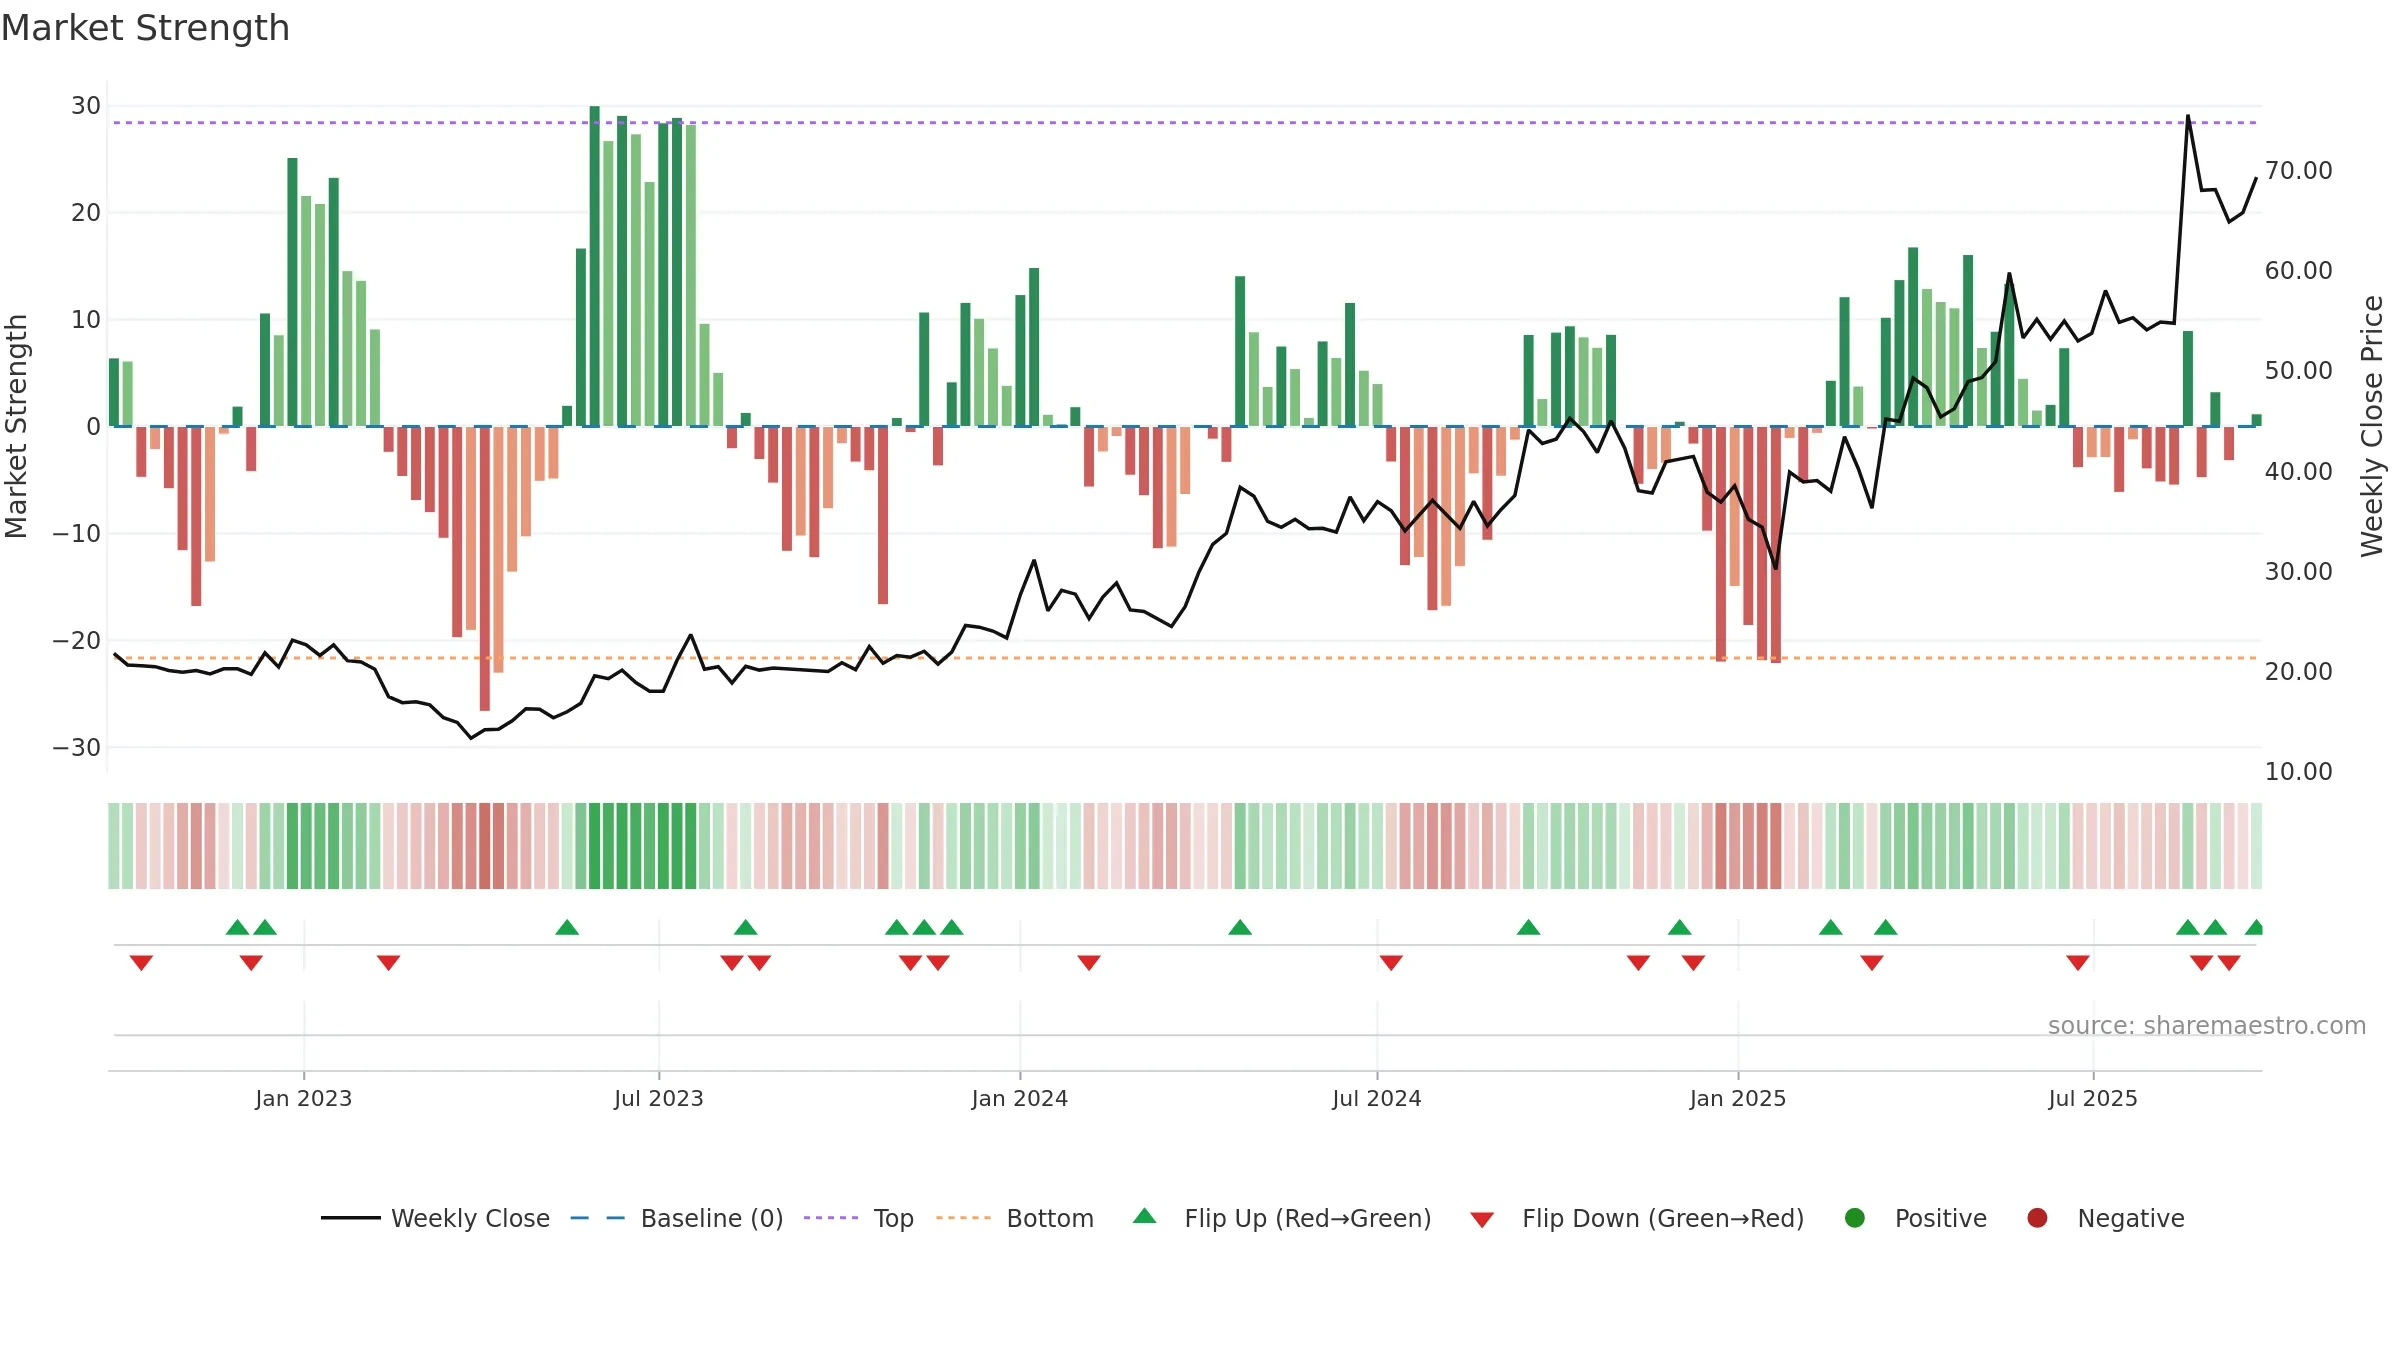Click the Jan 2023 axis label
Viewport: 2400px width, 1350px height.
pyautogui.click(x=303, y=1099)
